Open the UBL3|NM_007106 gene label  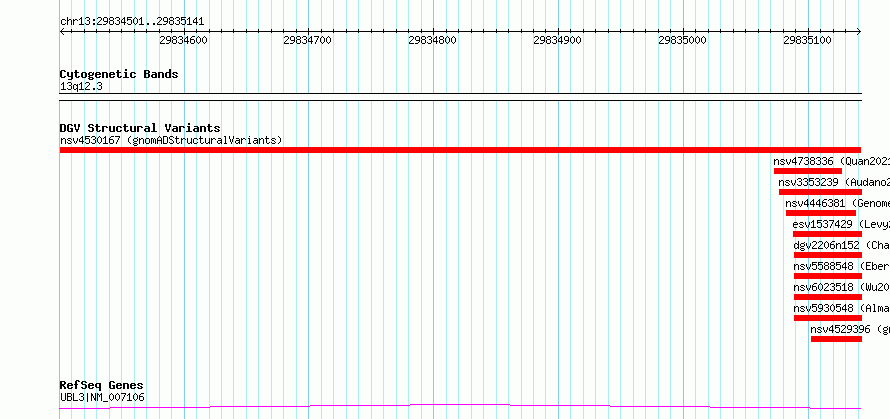pos(102,397)
